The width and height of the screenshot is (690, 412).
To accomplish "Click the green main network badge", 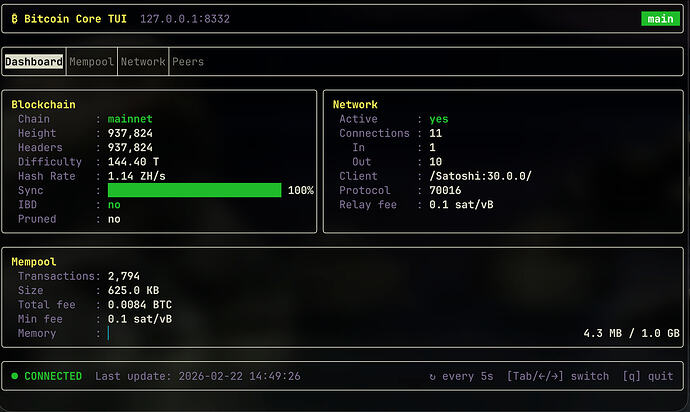I will pos(660,19).
